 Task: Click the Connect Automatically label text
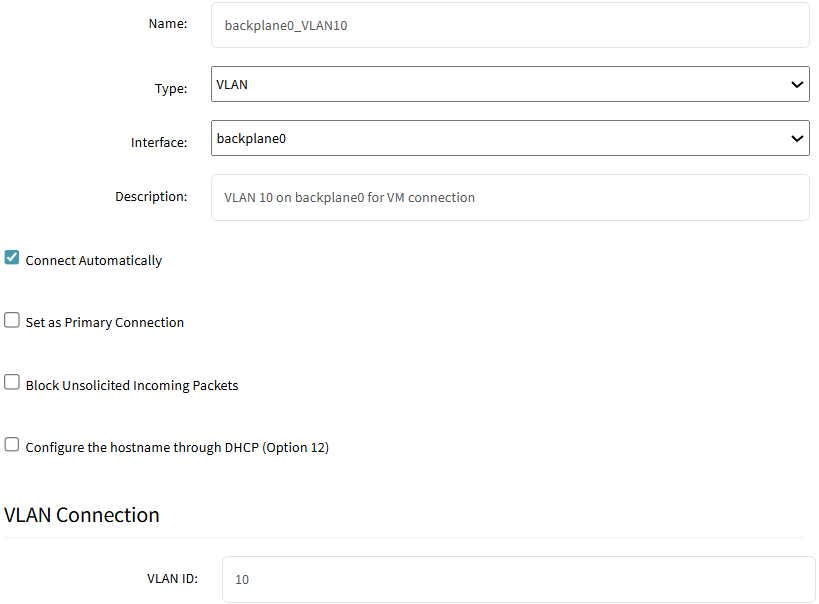point(93,260)
